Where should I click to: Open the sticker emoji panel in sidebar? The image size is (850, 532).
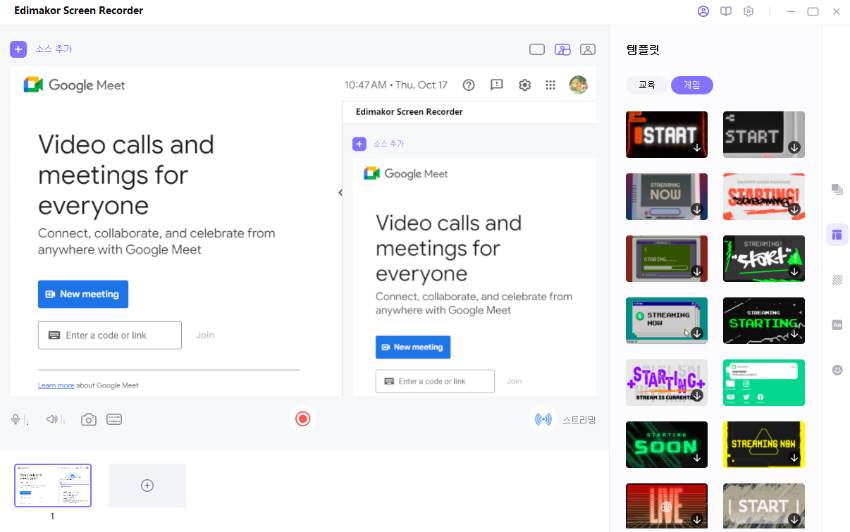(837, 370)
